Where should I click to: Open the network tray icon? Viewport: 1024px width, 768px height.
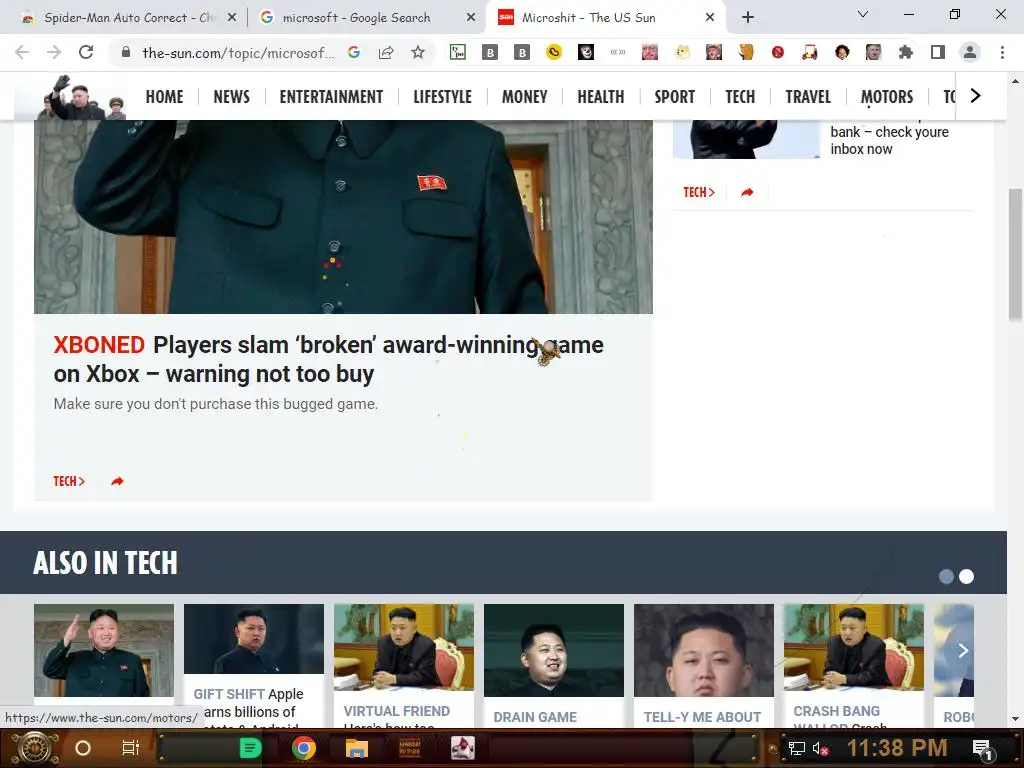(797, 749)
